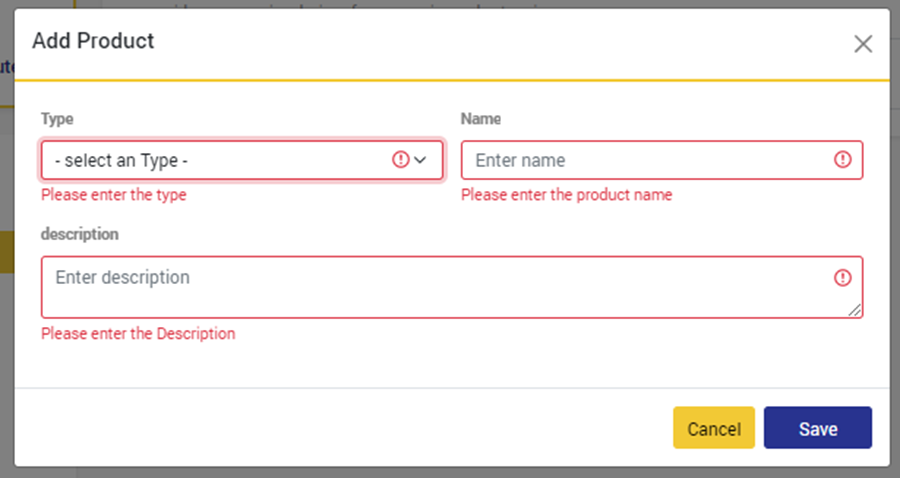Click the yellow bar behind dialog's left edge
The image size is (900, 478).
6,252
